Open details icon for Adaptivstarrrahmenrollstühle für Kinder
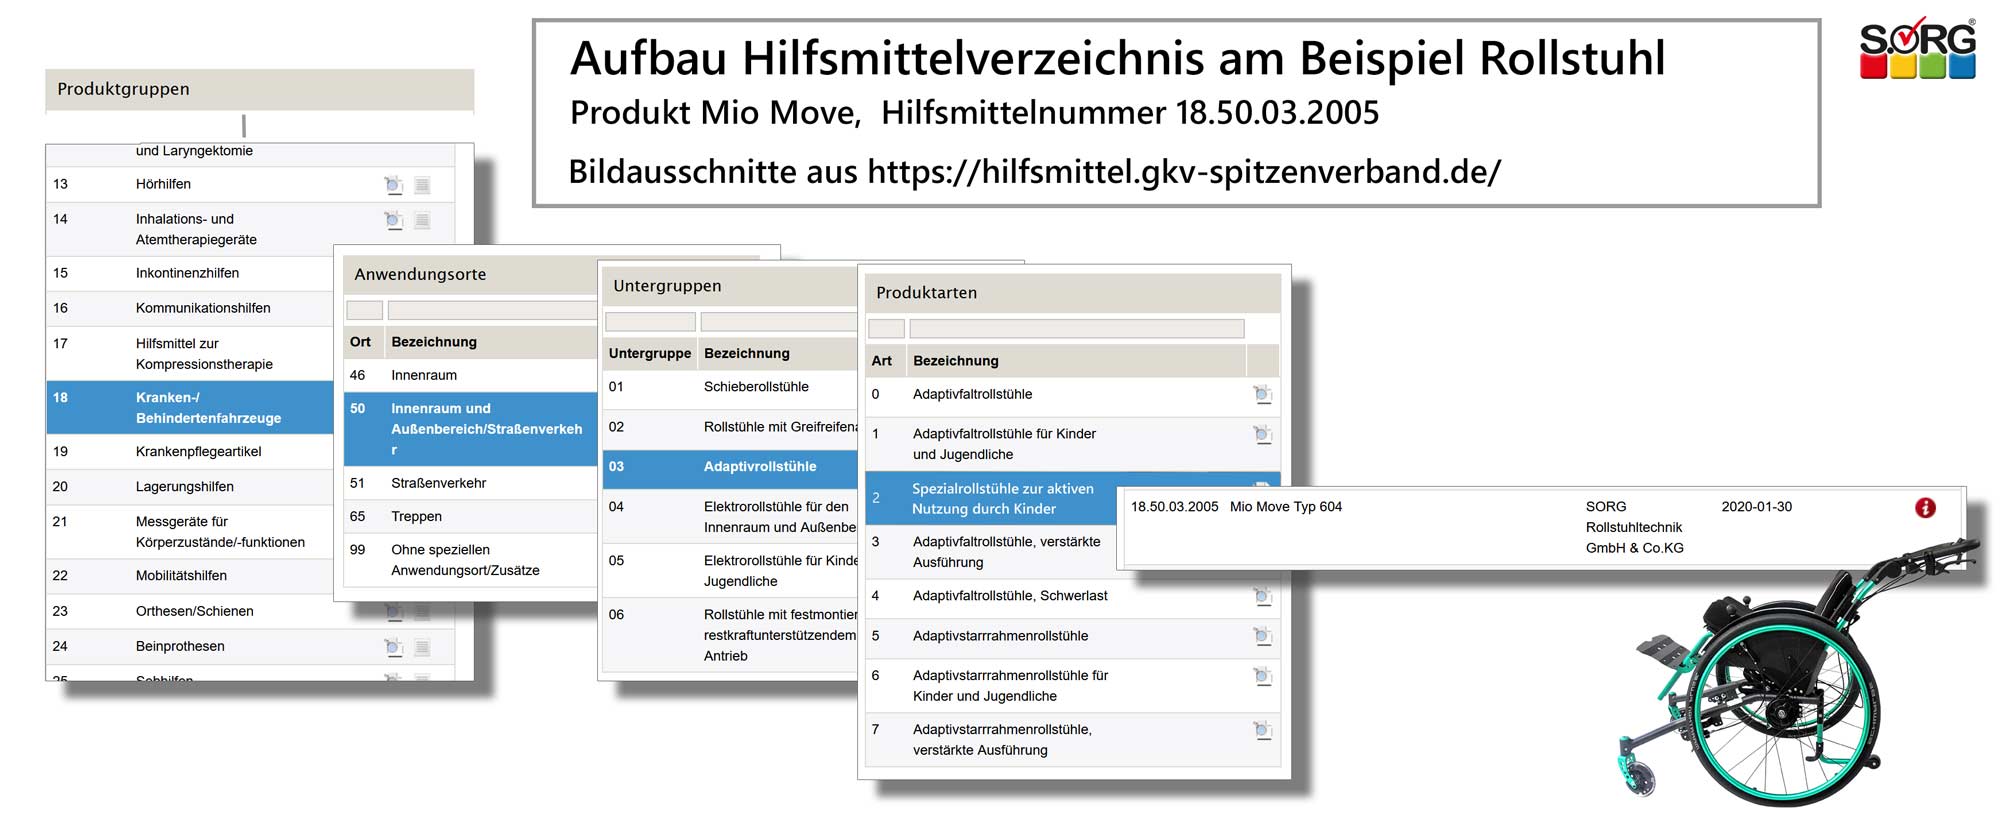The image size is (2000, 836). (1263, 677)
